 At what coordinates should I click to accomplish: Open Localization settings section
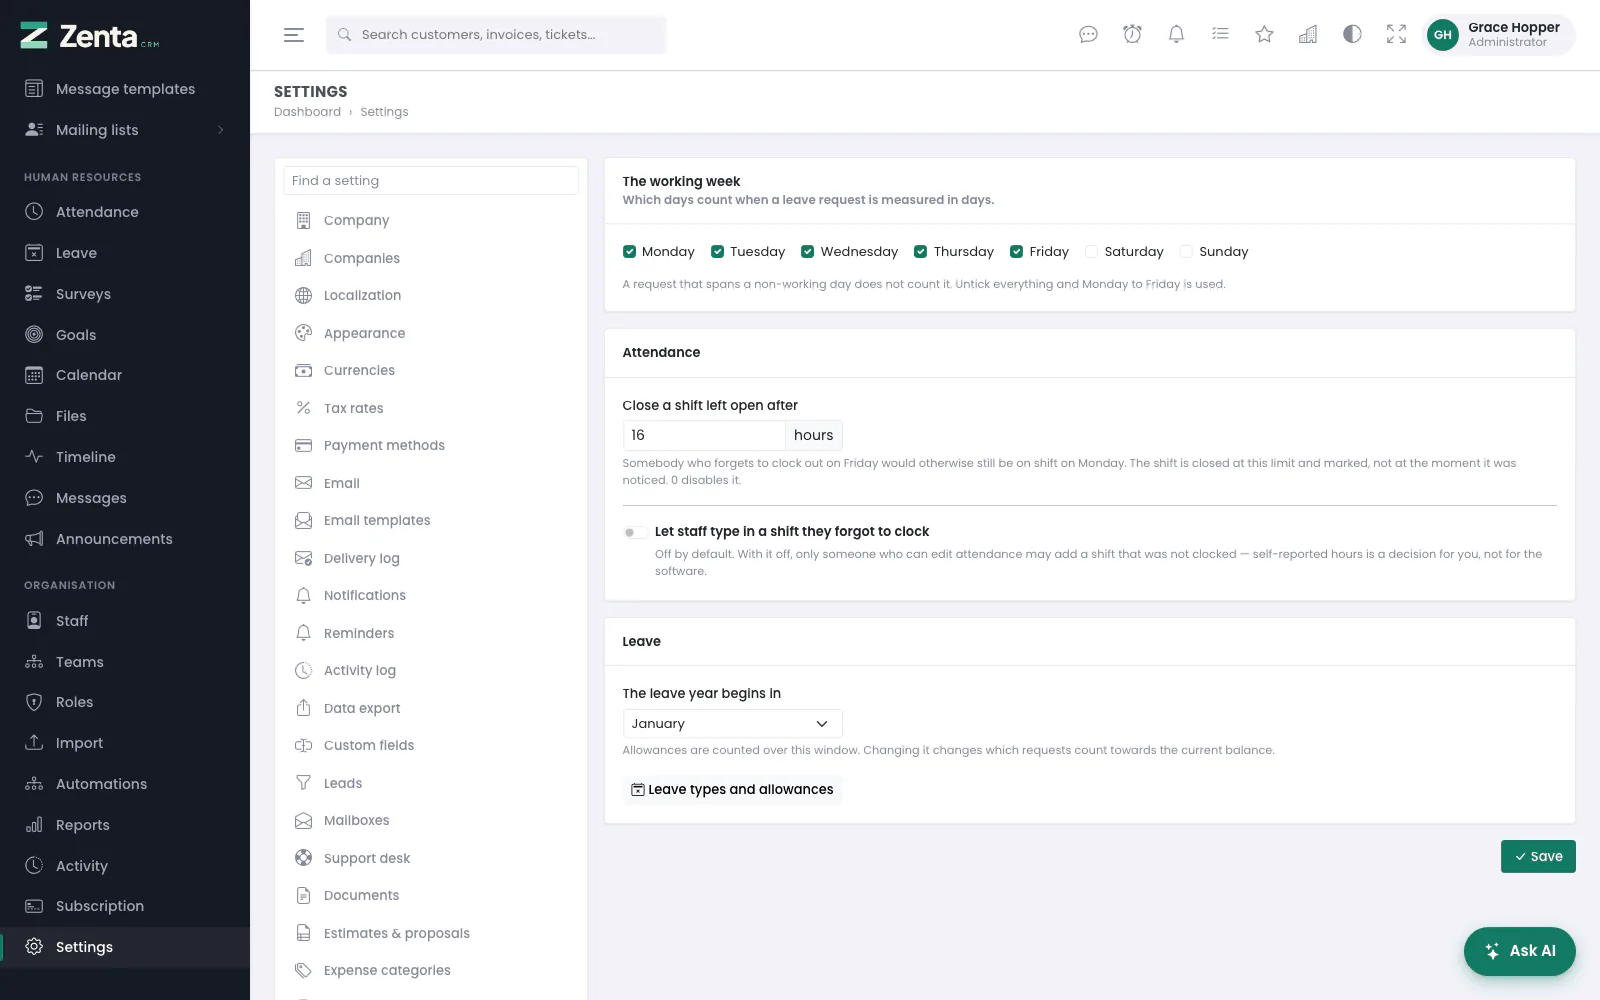431,296
